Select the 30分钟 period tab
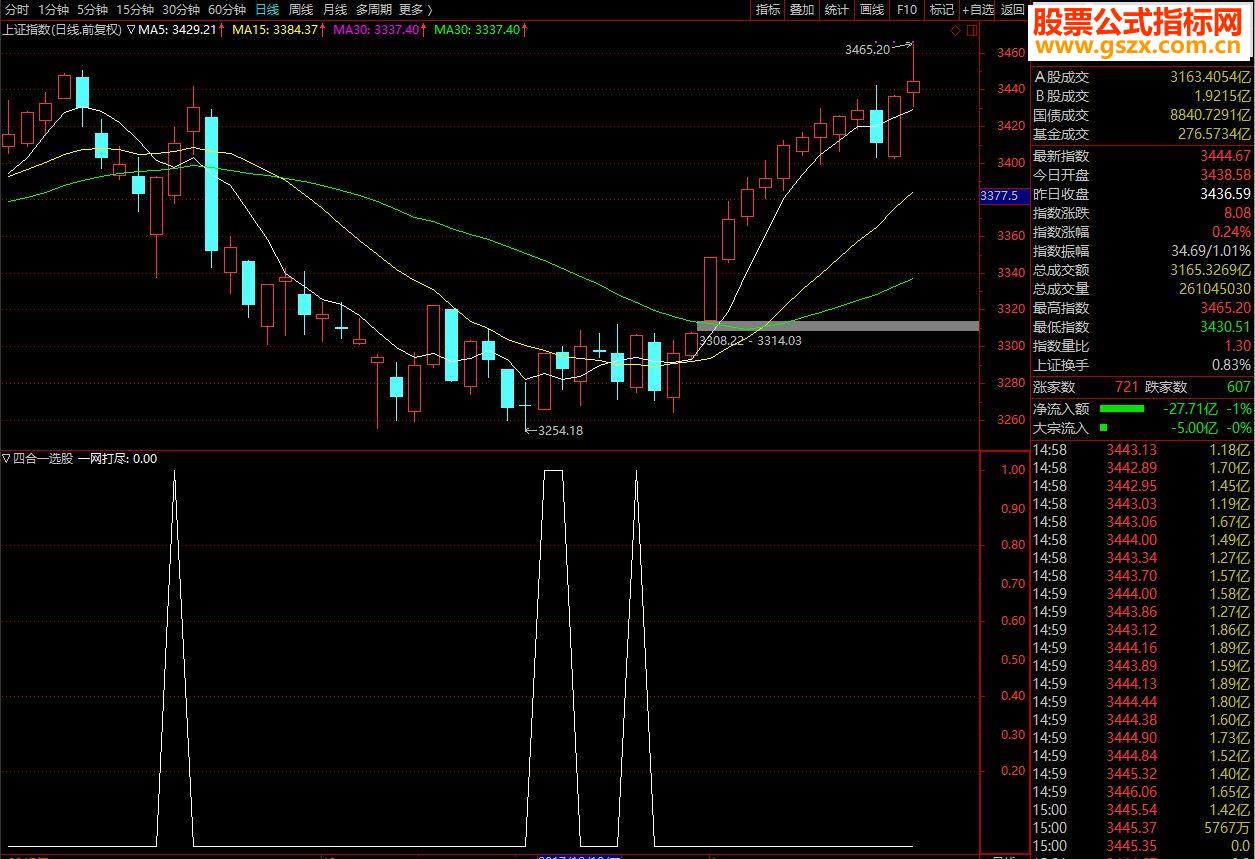This screenshot has height=859, width=1255. (x=181, y=9)
